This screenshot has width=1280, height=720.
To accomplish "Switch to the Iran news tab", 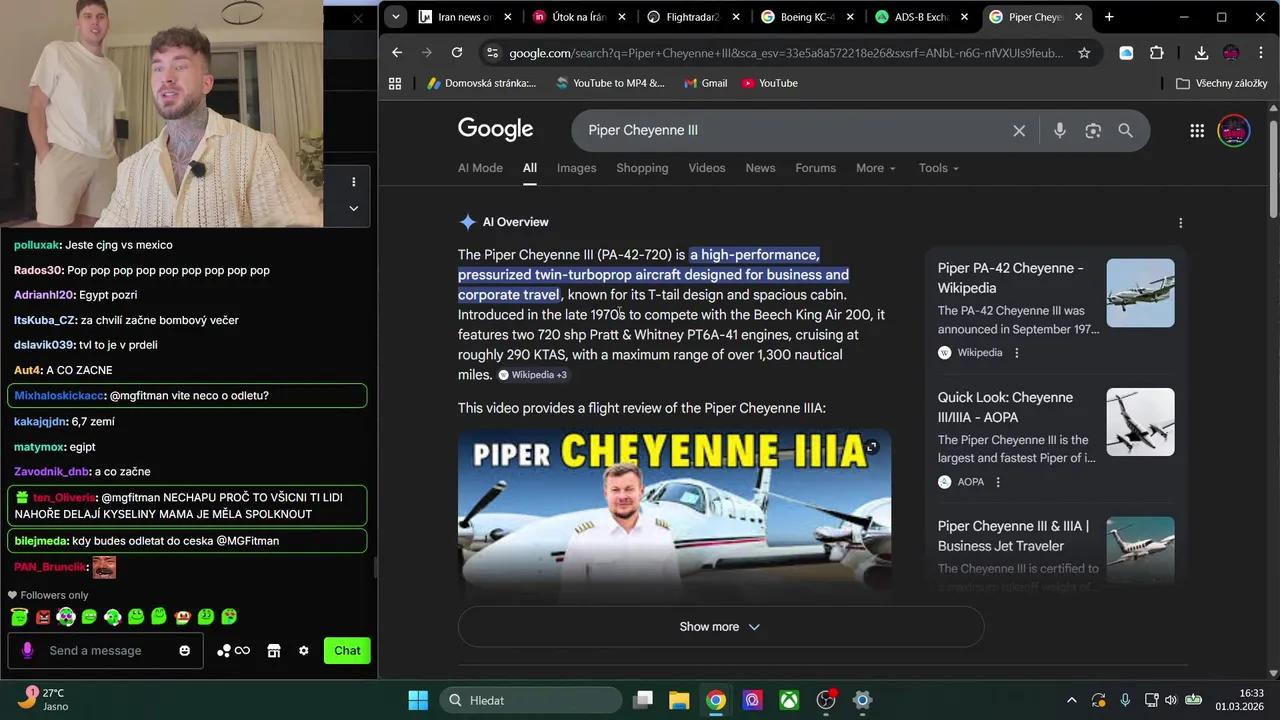I will click(465, 17).
